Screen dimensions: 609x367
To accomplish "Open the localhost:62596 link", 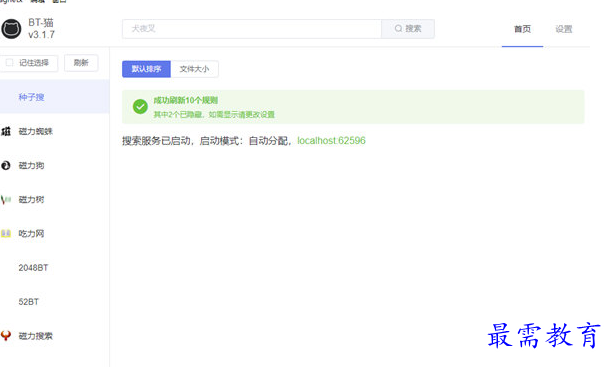I will 331,141.
